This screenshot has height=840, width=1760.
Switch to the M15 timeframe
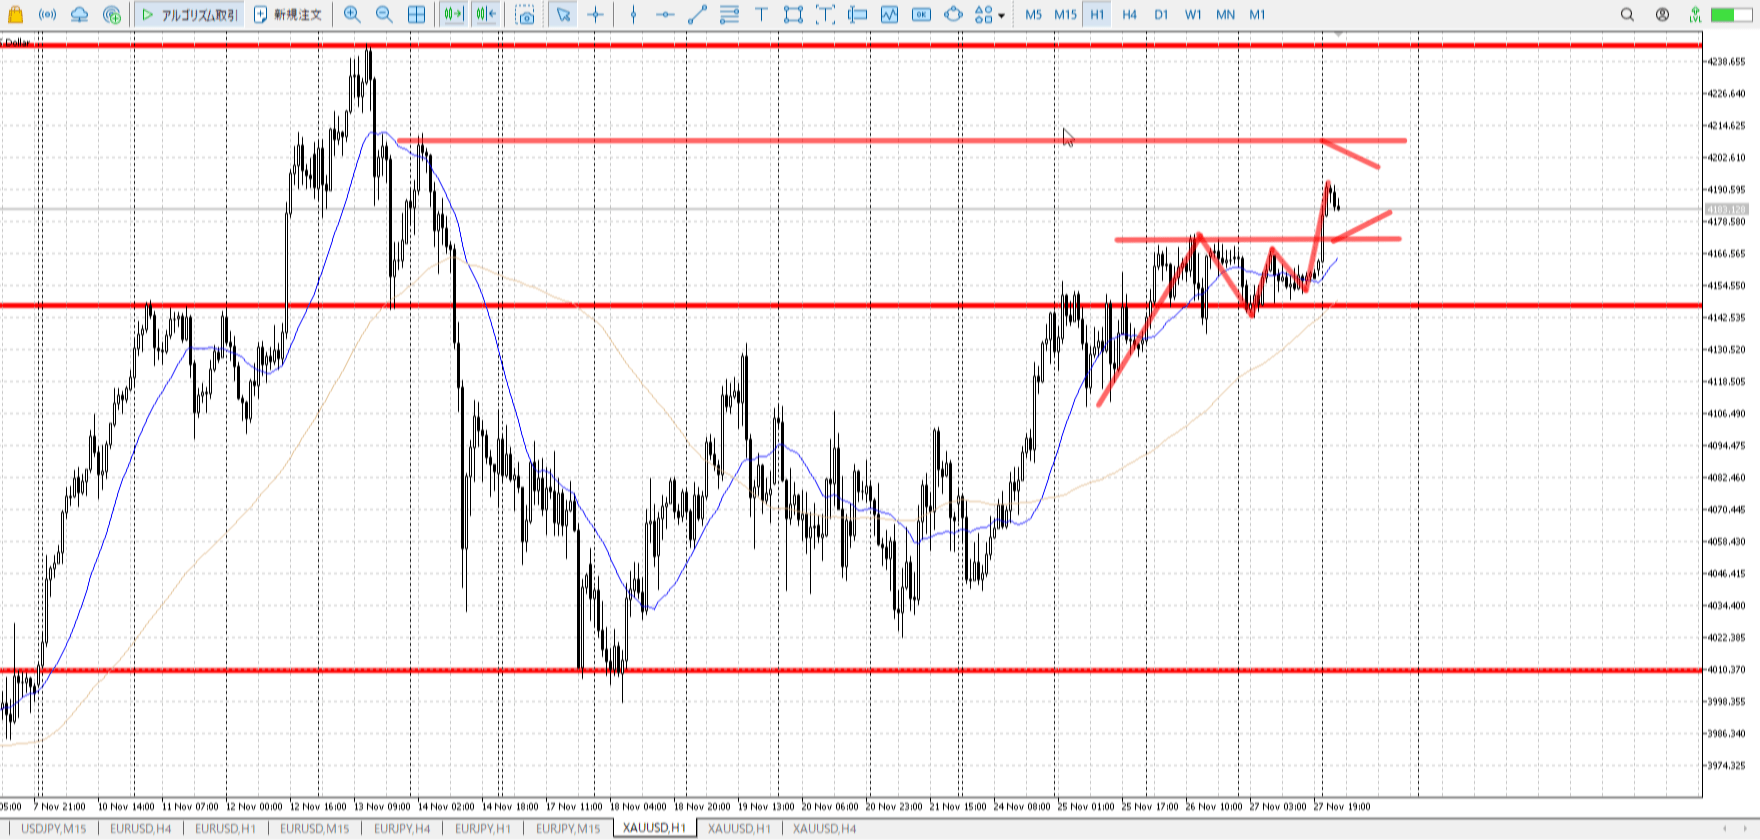tap(1065, 15)
